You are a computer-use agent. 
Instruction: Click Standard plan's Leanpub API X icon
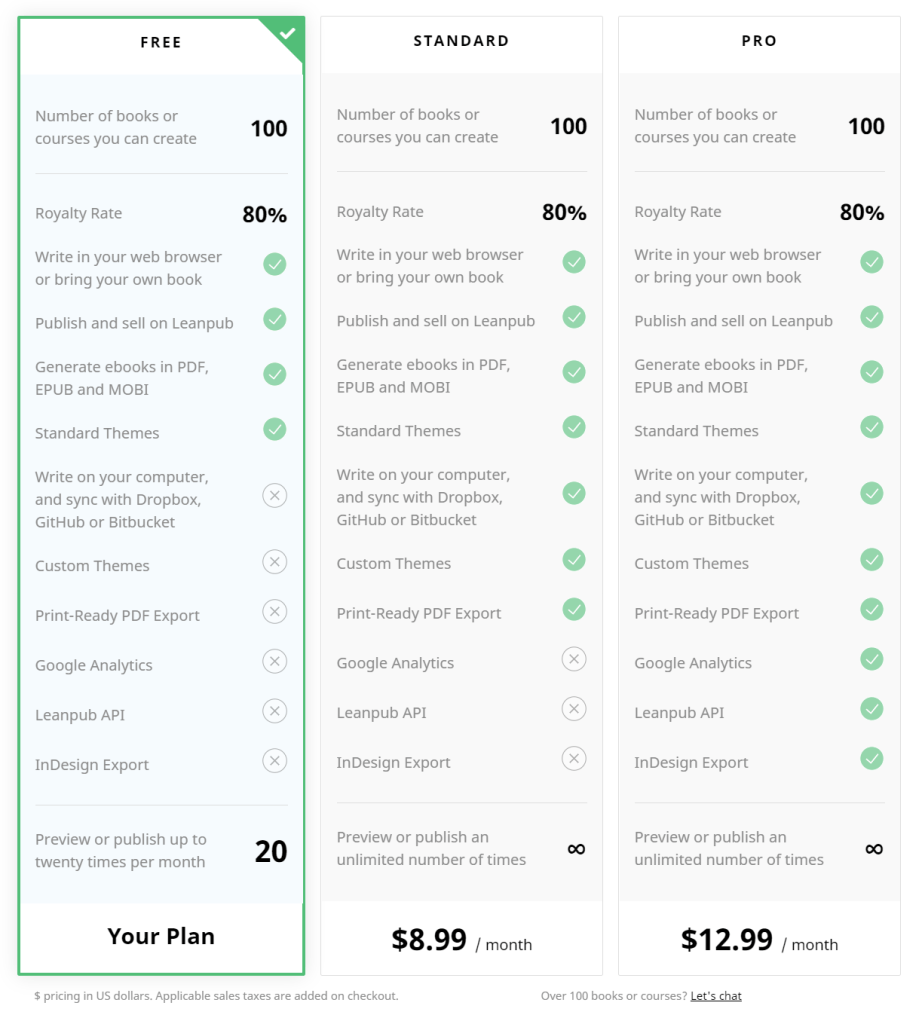573,709
